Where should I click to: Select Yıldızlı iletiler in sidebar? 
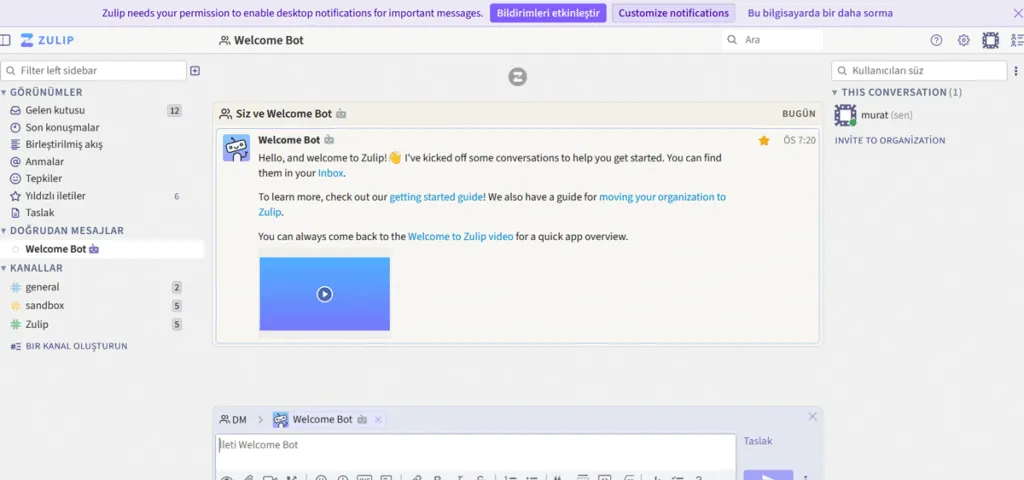(55, 196)
